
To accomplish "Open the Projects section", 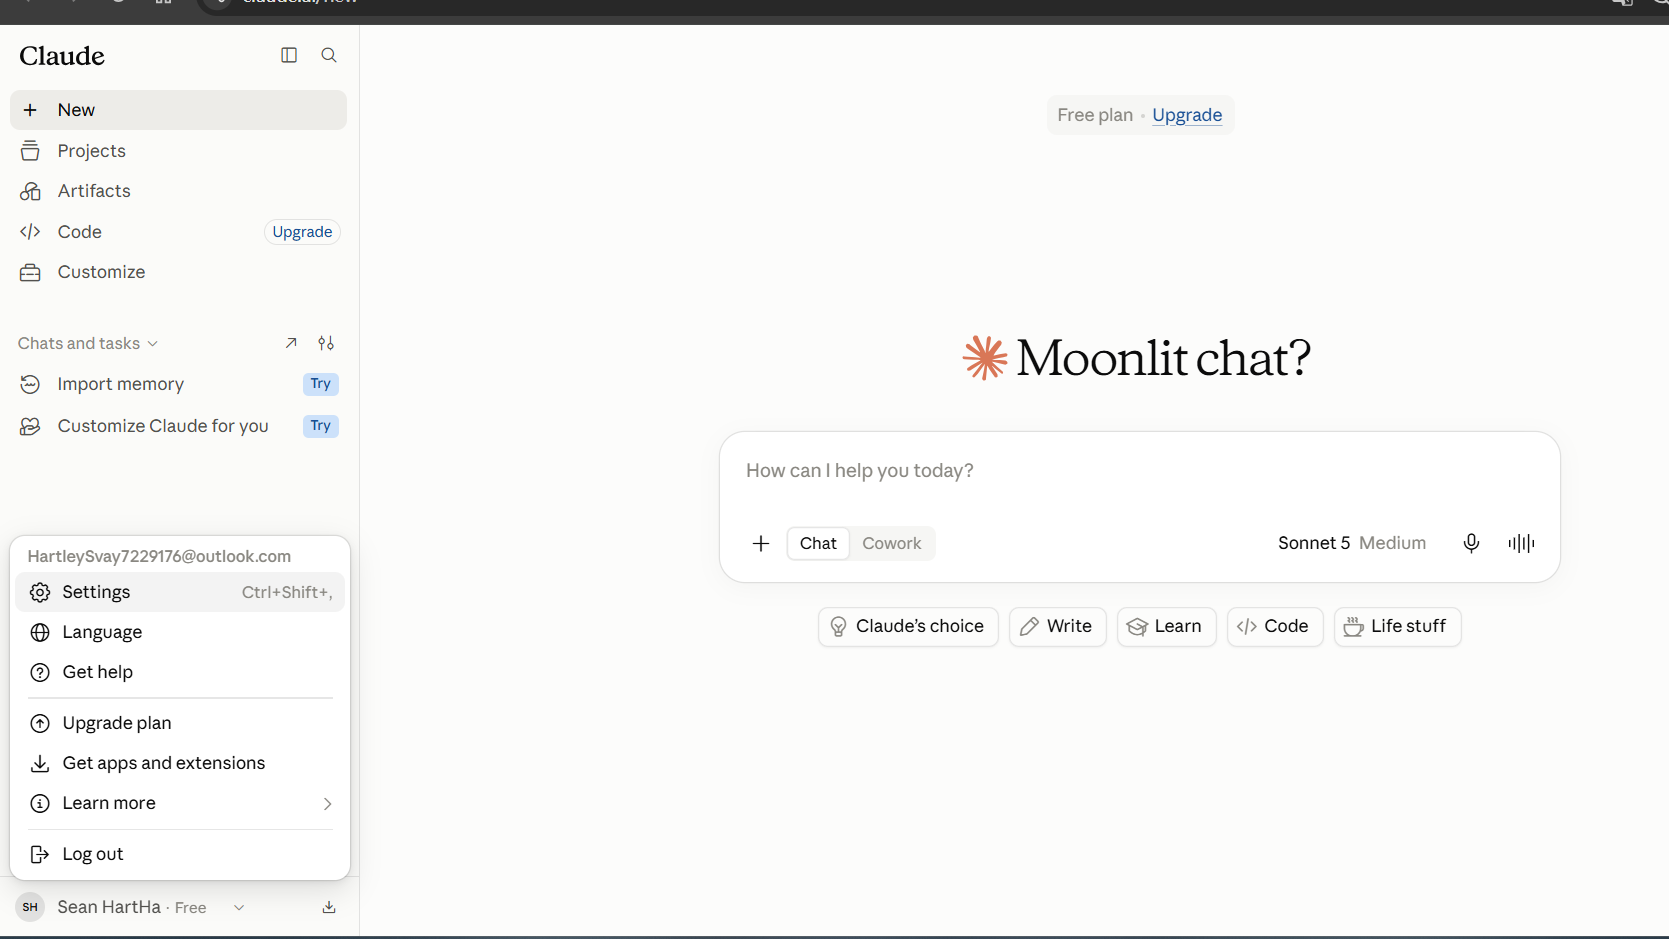I will click(x=178, y=151).
